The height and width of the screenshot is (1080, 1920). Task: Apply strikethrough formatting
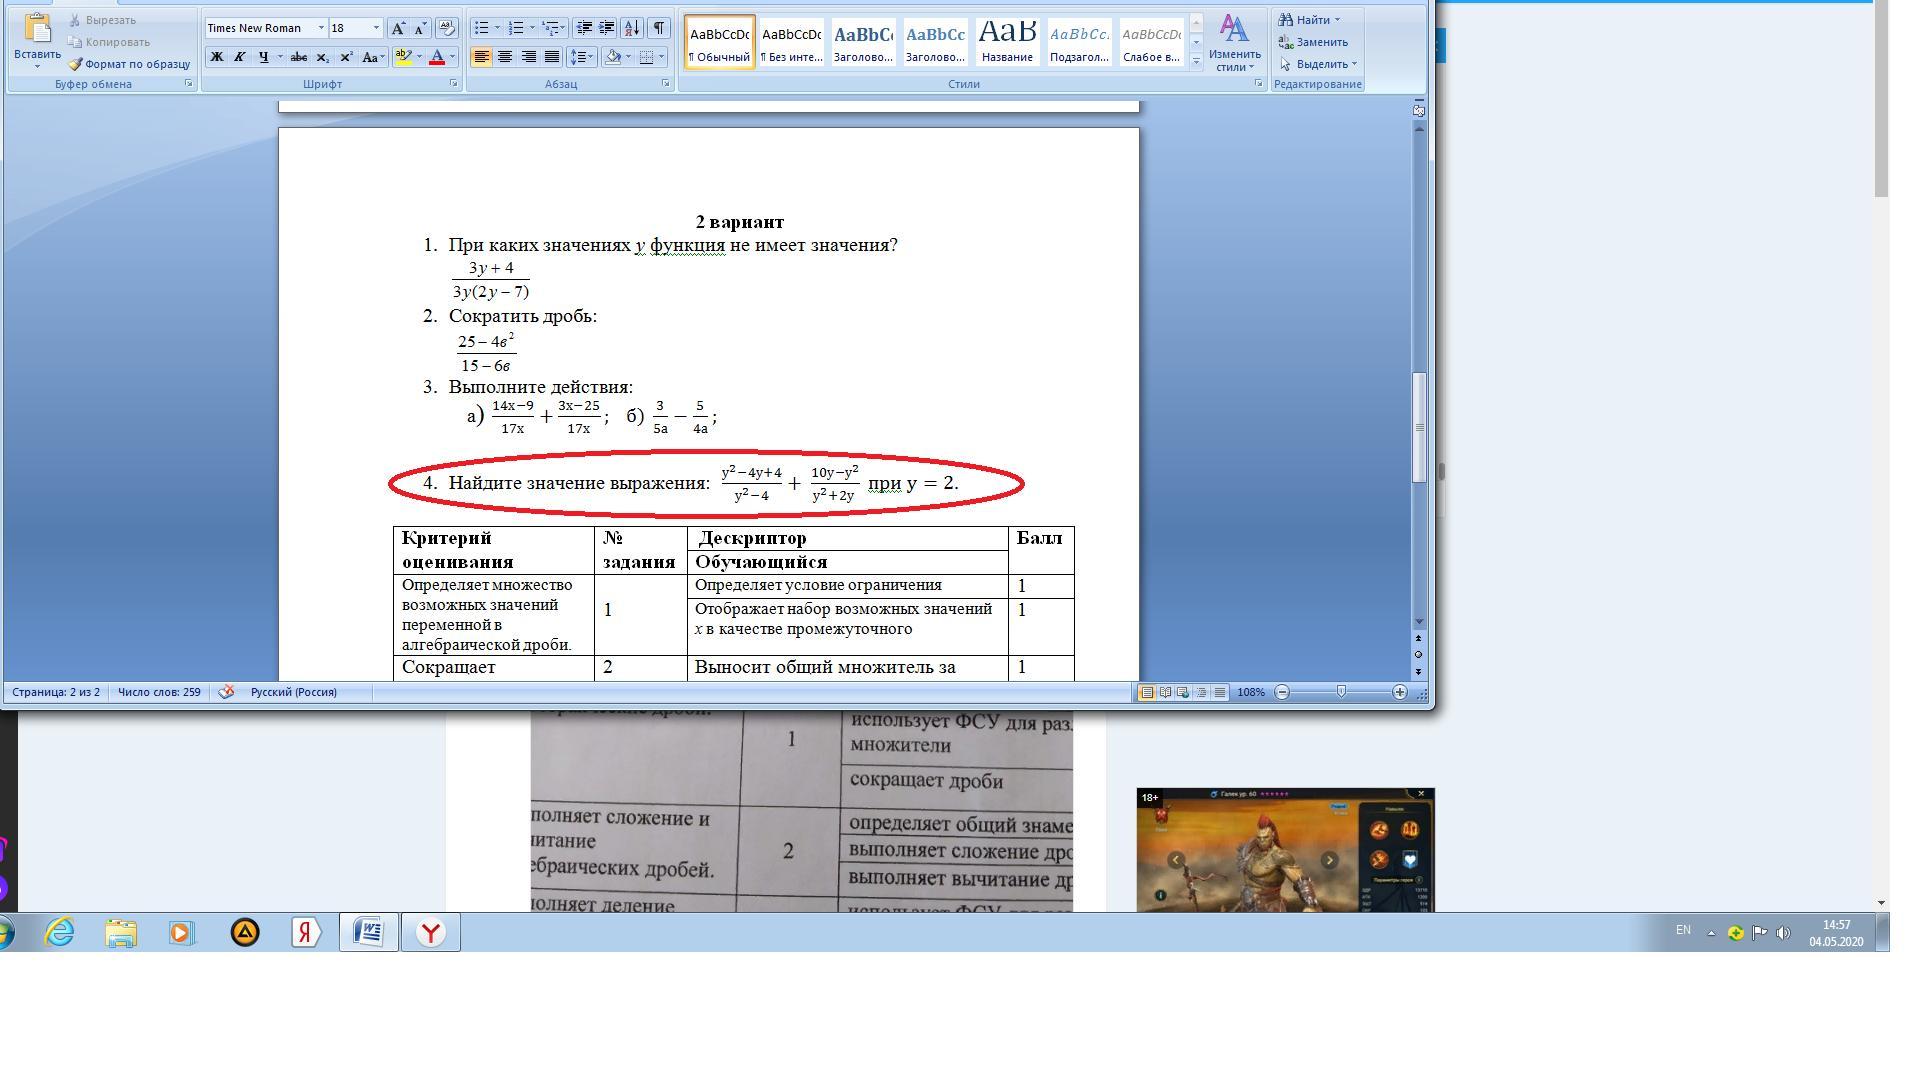(298, 57)
